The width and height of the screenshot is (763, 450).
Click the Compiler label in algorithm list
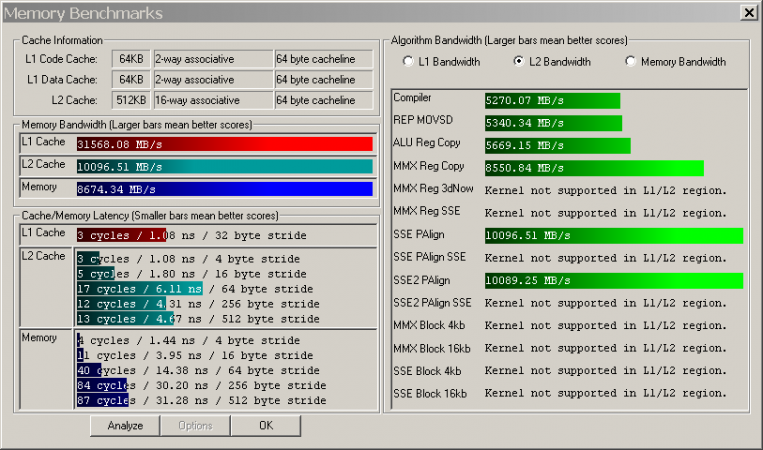point(412,97)
